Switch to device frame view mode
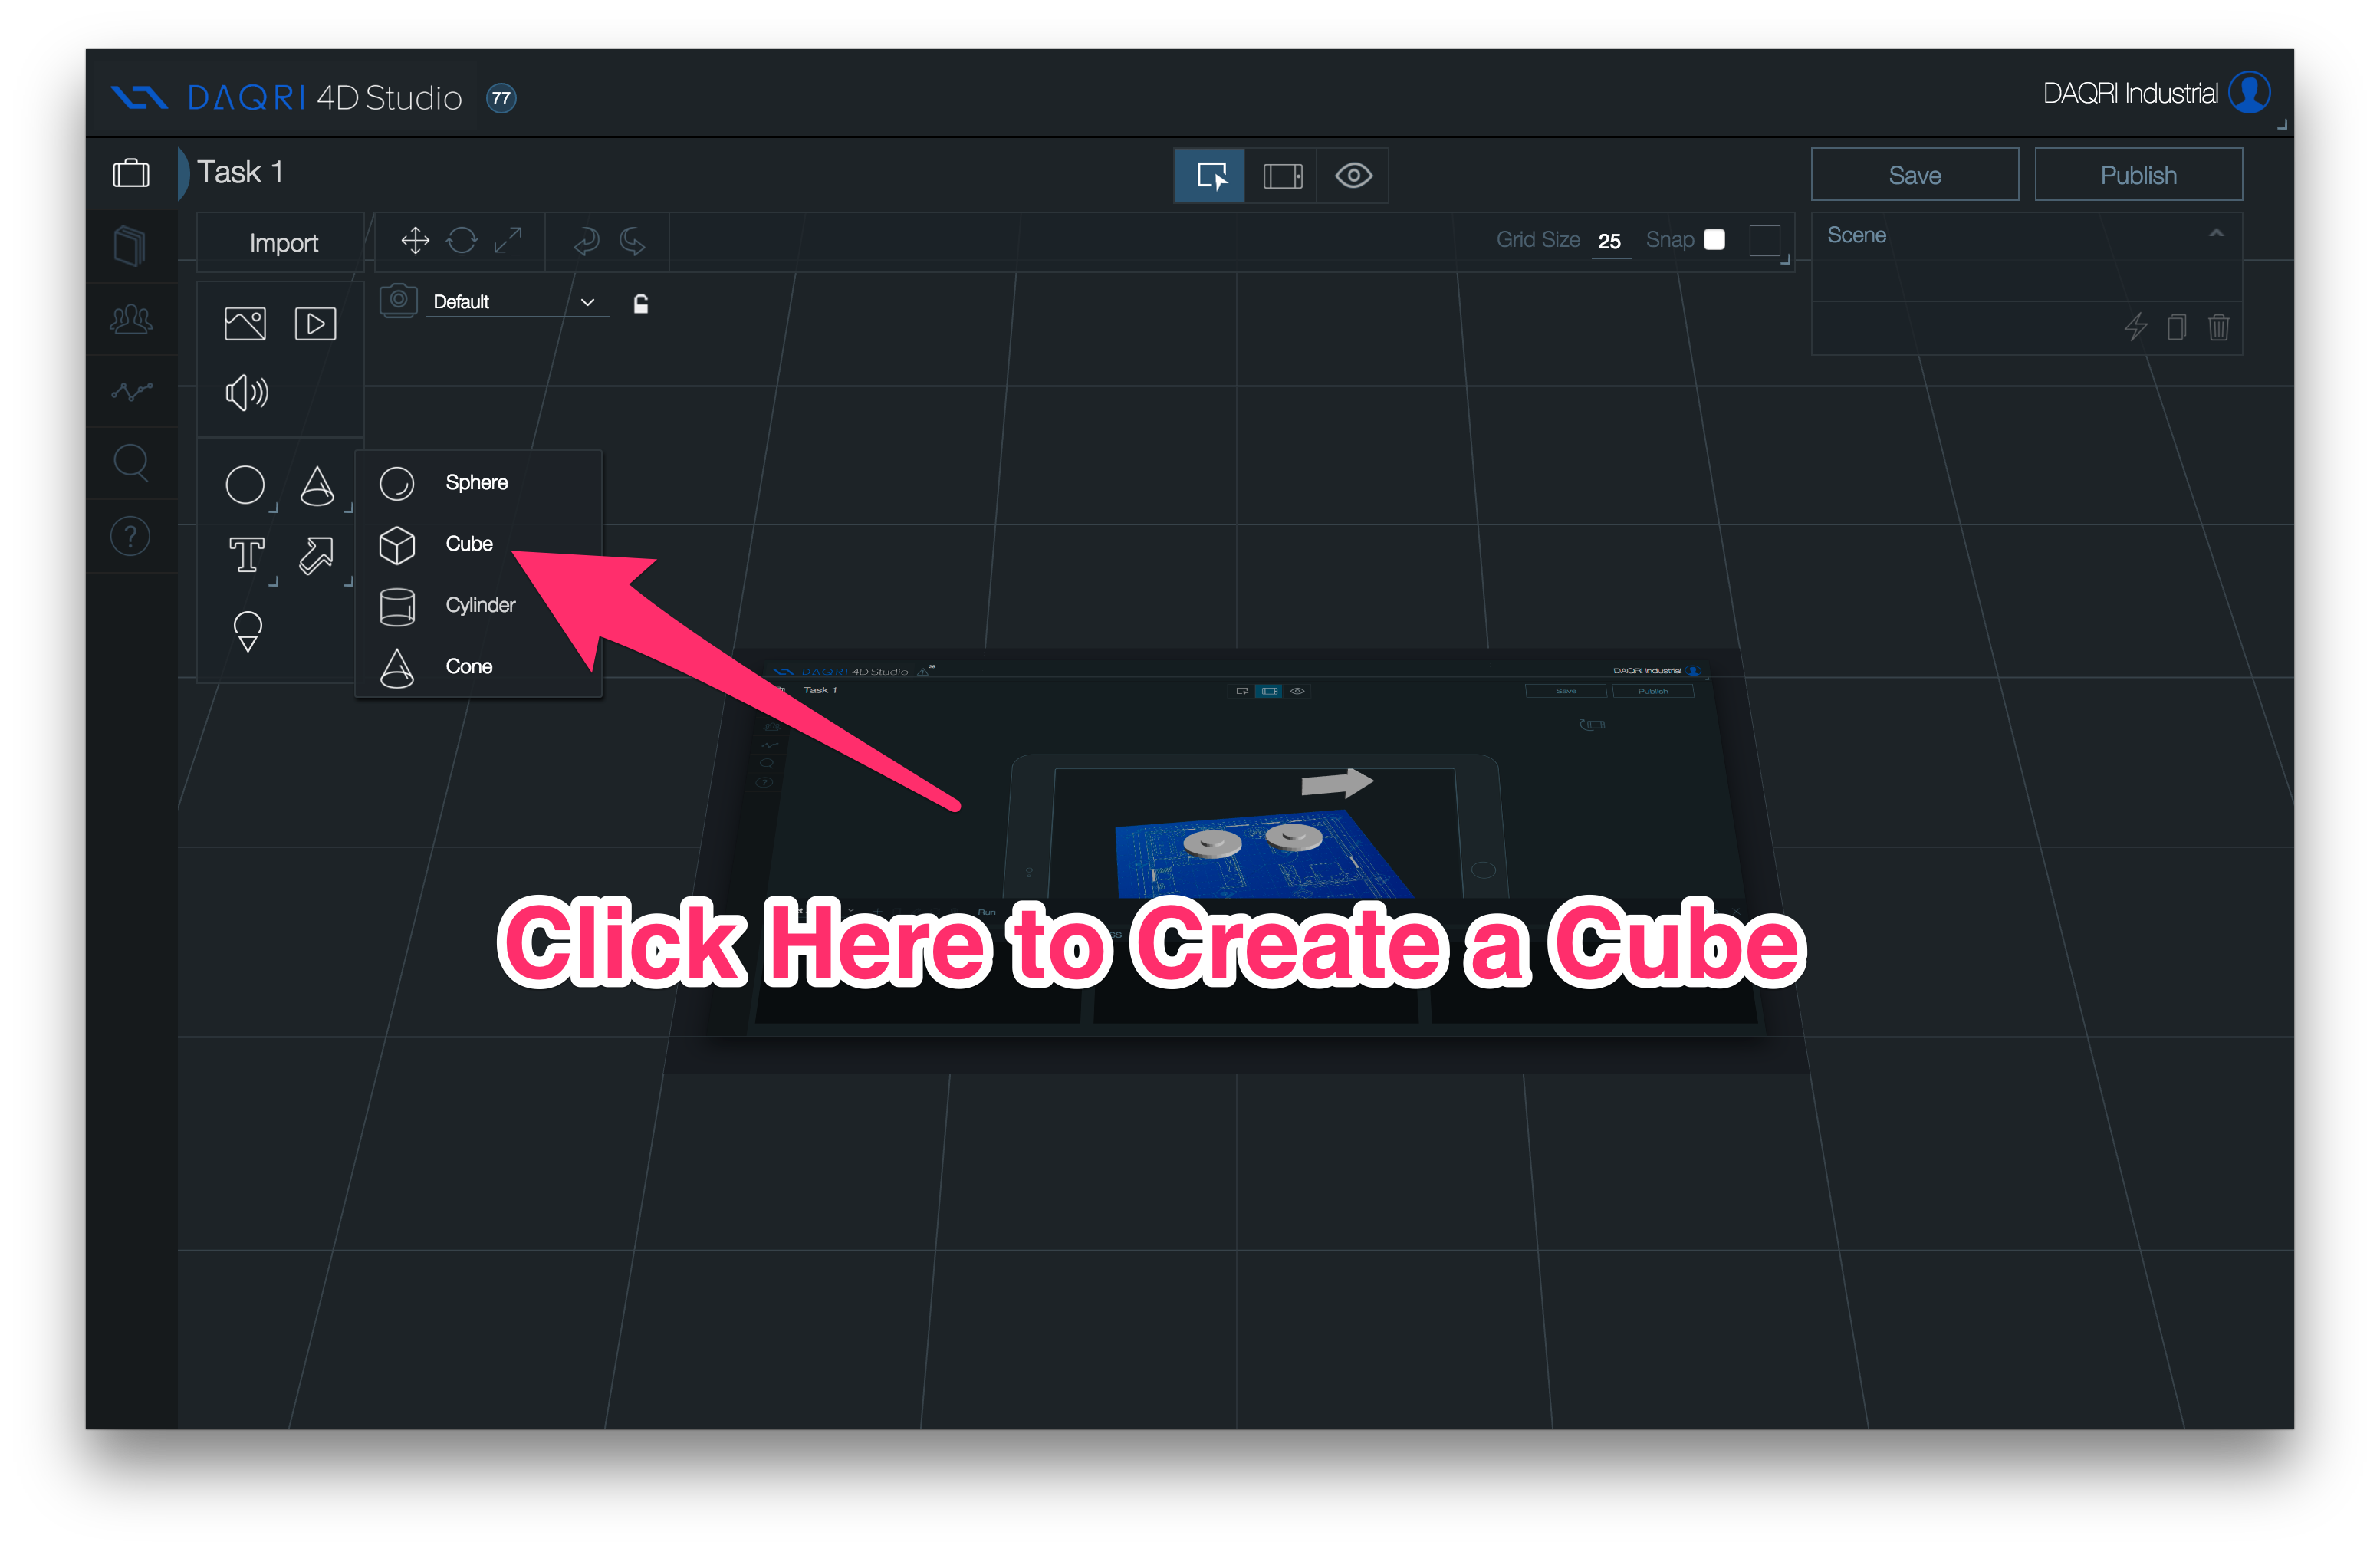This screenshot has height=1552, width=2380. 1282,176
